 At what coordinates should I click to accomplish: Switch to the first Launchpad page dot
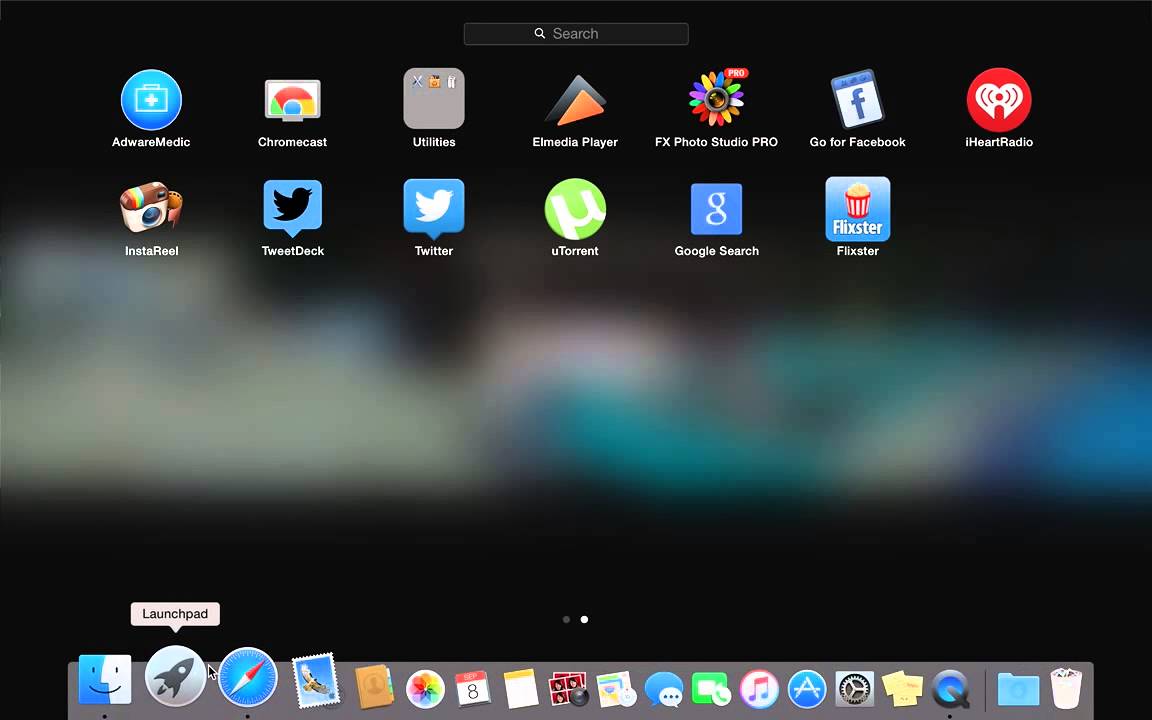(x=566, y=619)
